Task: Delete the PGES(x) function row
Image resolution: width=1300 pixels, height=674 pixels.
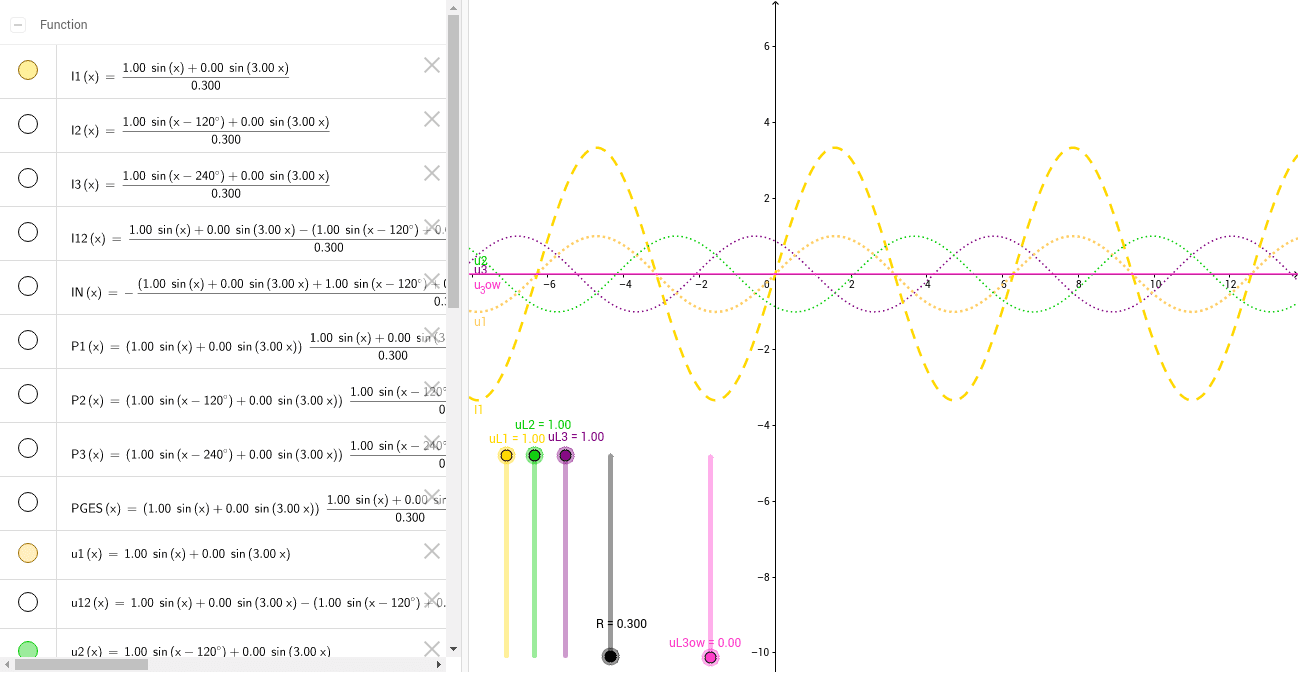Action: tap(432, 497)
